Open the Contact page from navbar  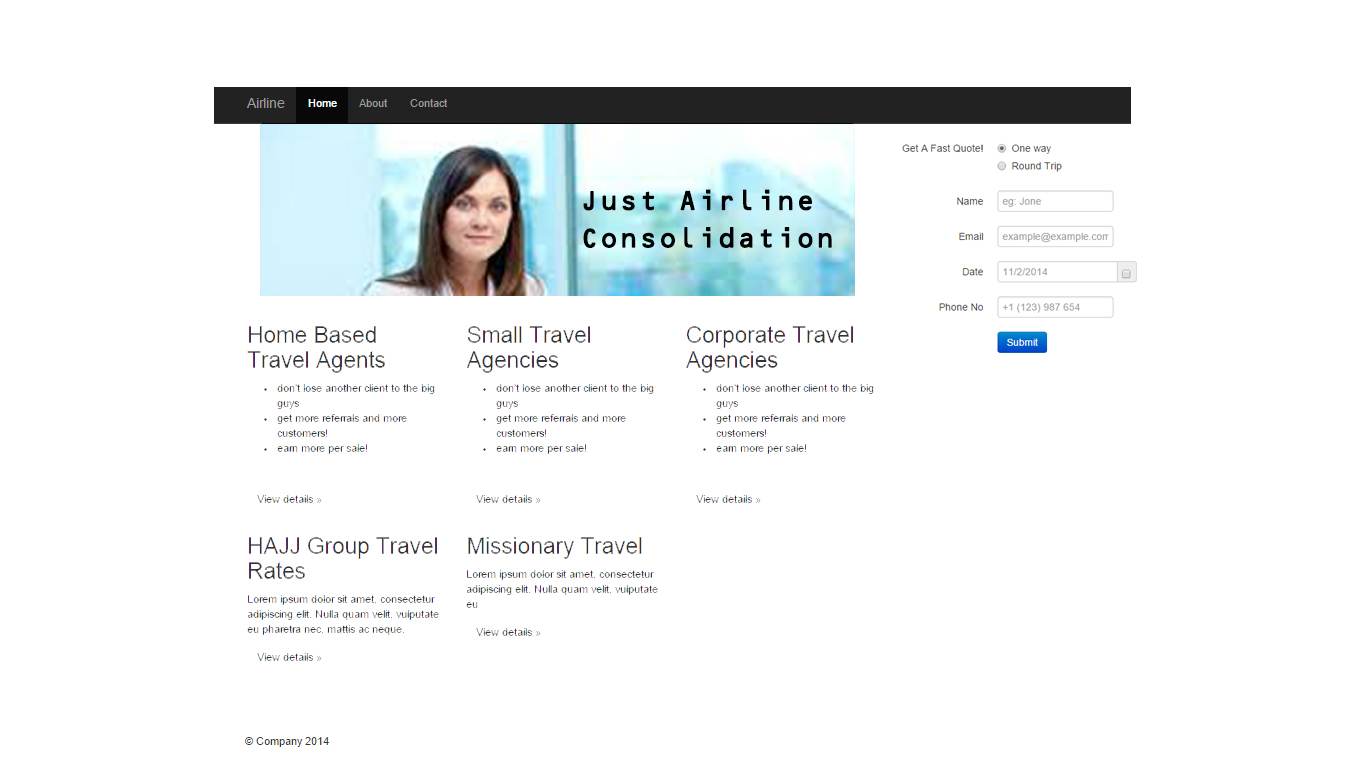pos(428,104)
